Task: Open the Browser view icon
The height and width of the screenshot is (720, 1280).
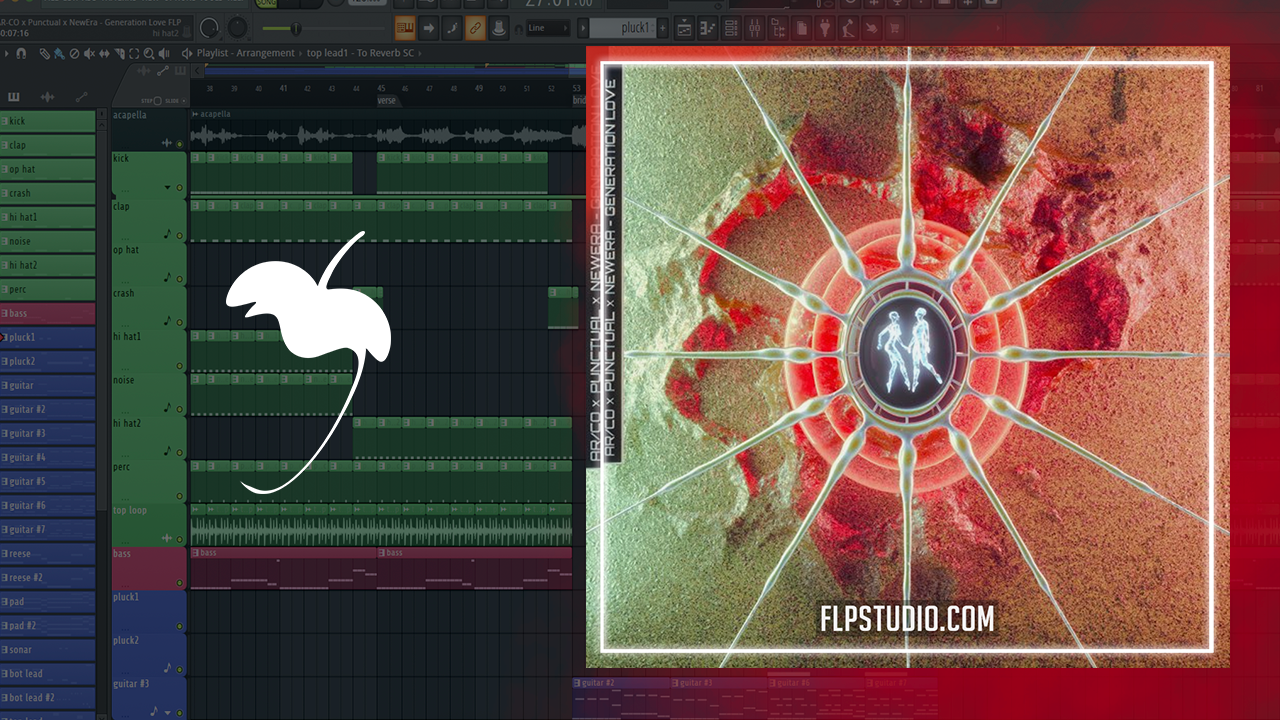Action: (777, 28)
